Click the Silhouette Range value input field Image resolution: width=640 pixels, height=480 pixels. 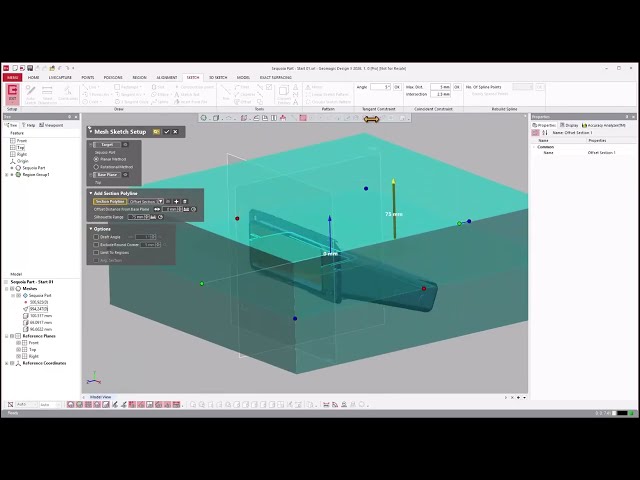(x=136, y=217)
